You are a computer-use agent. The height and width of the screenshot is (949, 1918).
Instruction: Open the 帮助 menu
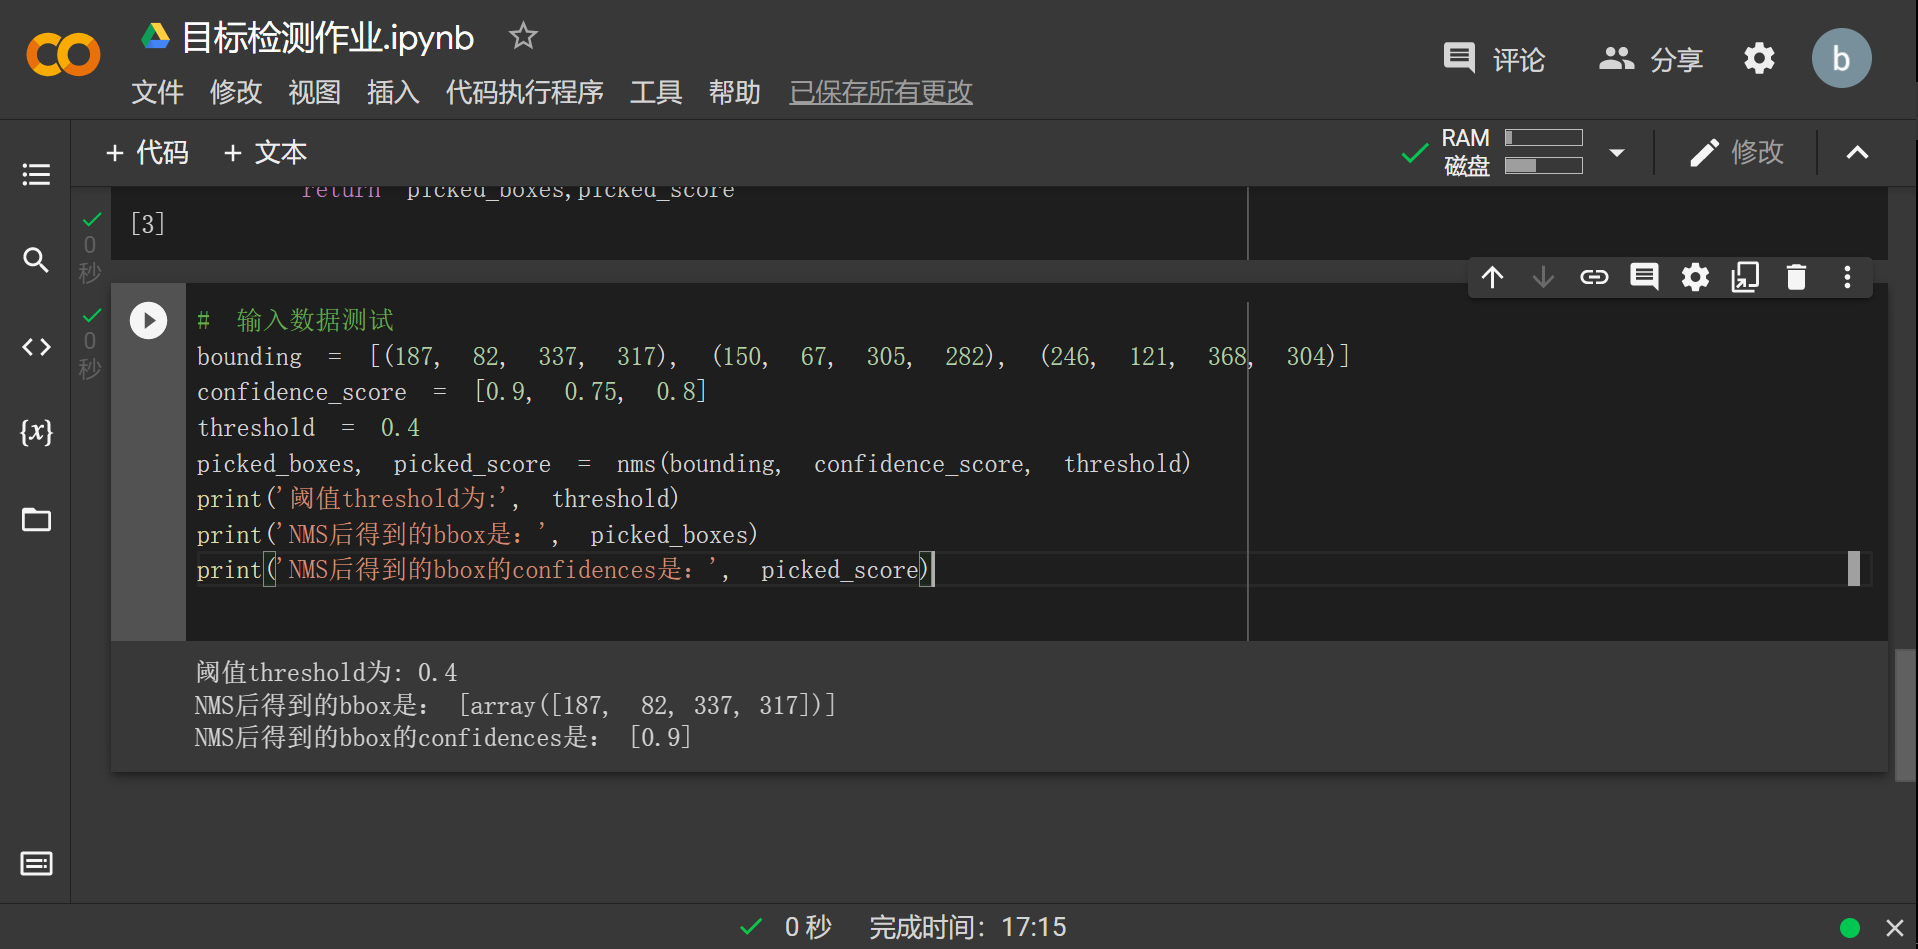[734, 92]
